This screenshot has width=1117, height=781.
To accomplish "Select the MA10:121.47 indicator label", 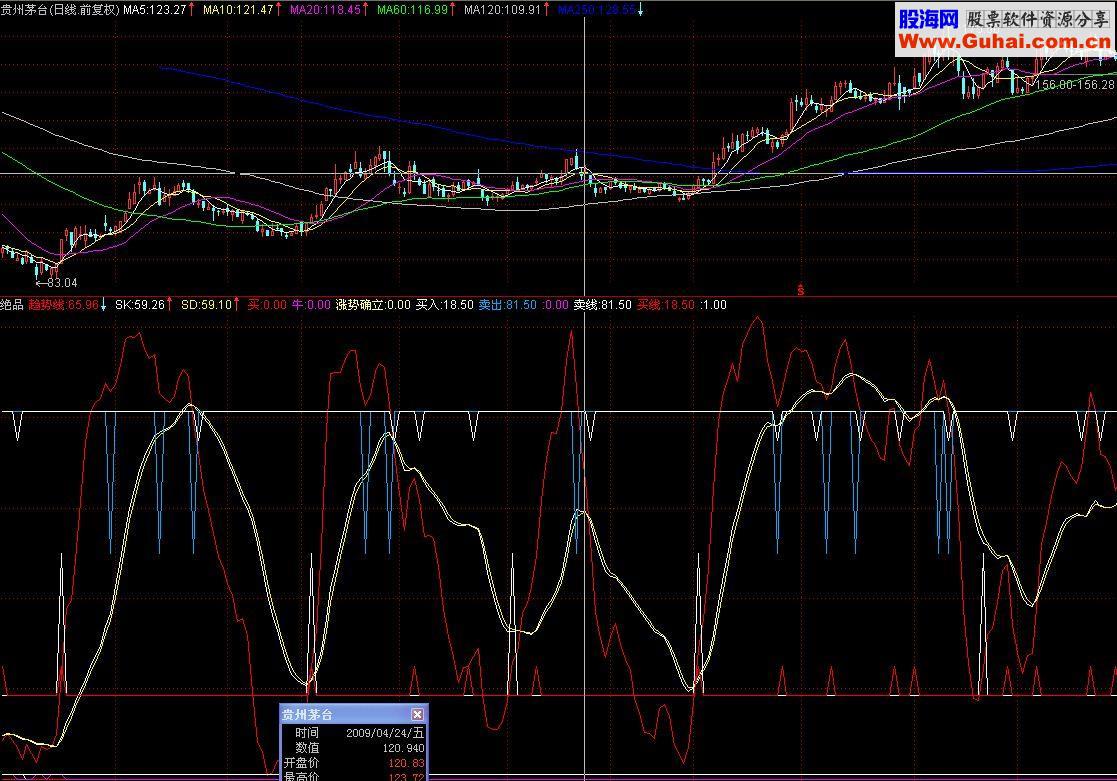I will 238,9.
